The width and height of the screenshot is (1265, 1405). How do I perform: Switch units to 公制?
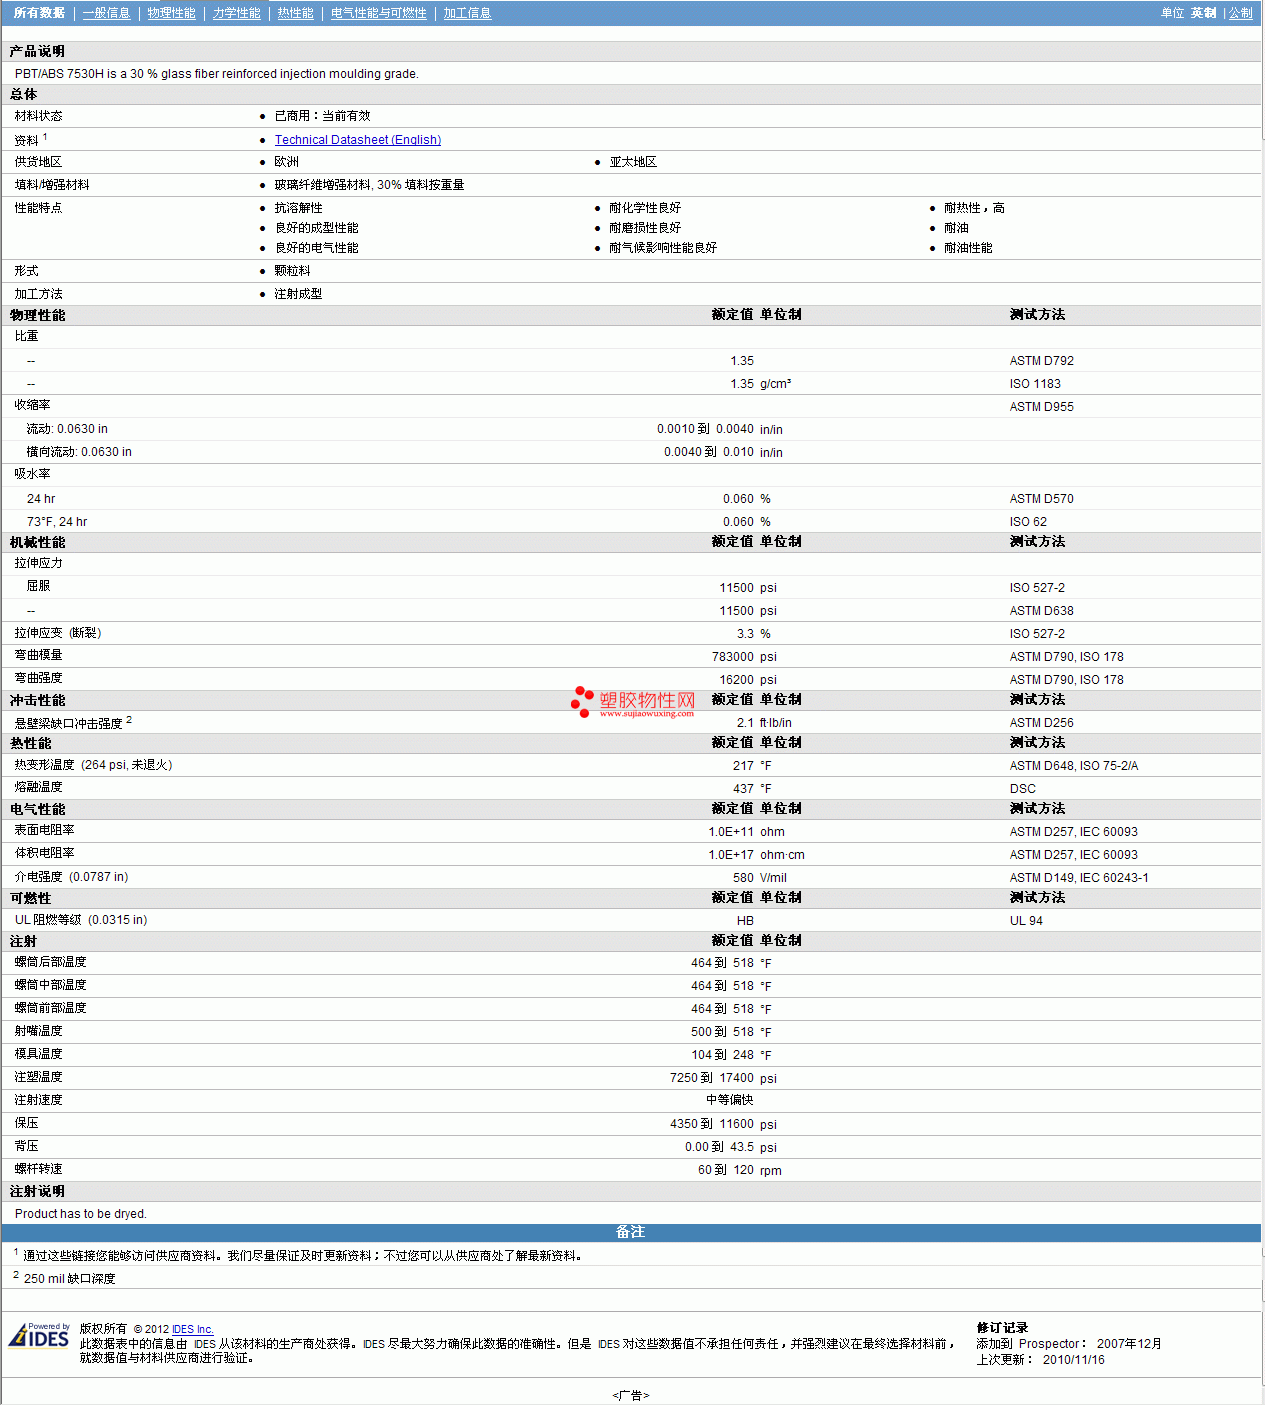[1240, 13]
